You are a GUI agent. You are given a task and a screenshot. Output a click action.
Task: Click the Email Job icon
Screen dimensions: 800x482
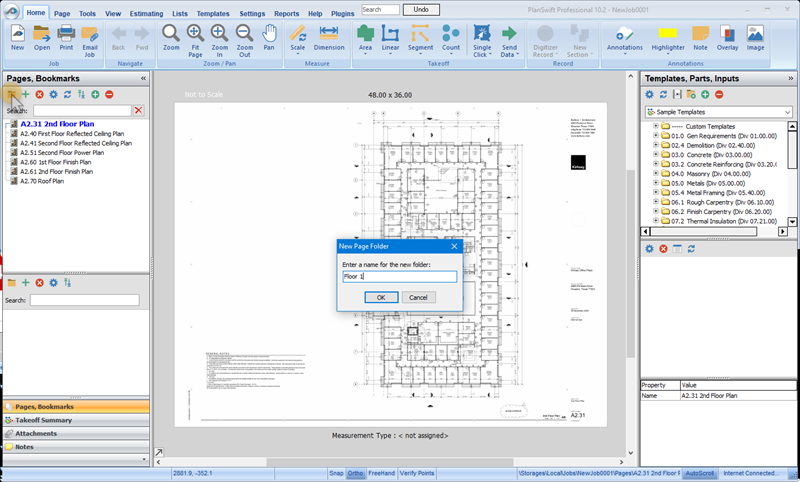pos(90,41)
